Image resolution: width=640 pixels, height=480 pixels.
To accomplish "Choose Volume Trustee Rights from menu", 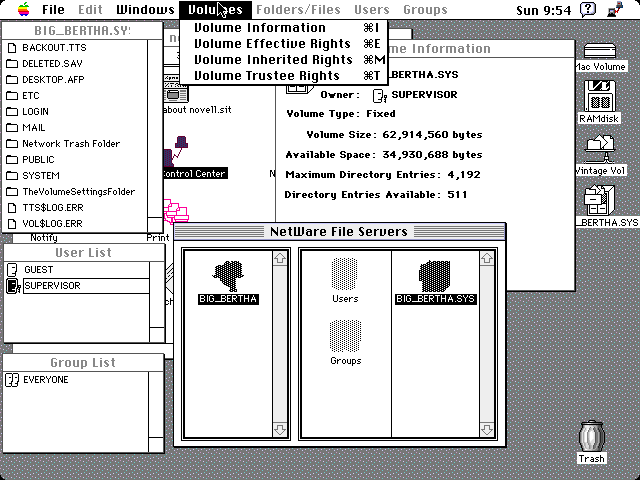I will (x=267, y=76).
